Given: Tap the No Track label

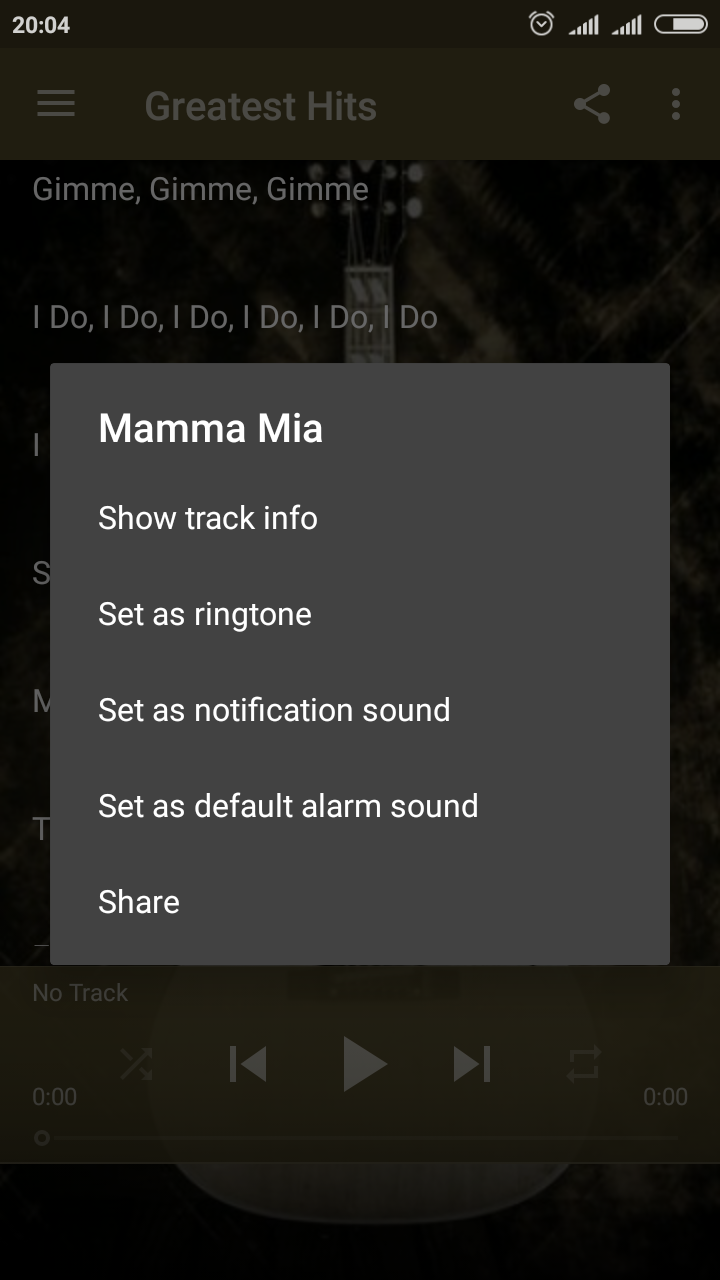Looking at the screenshot, I should coord(80,993).
